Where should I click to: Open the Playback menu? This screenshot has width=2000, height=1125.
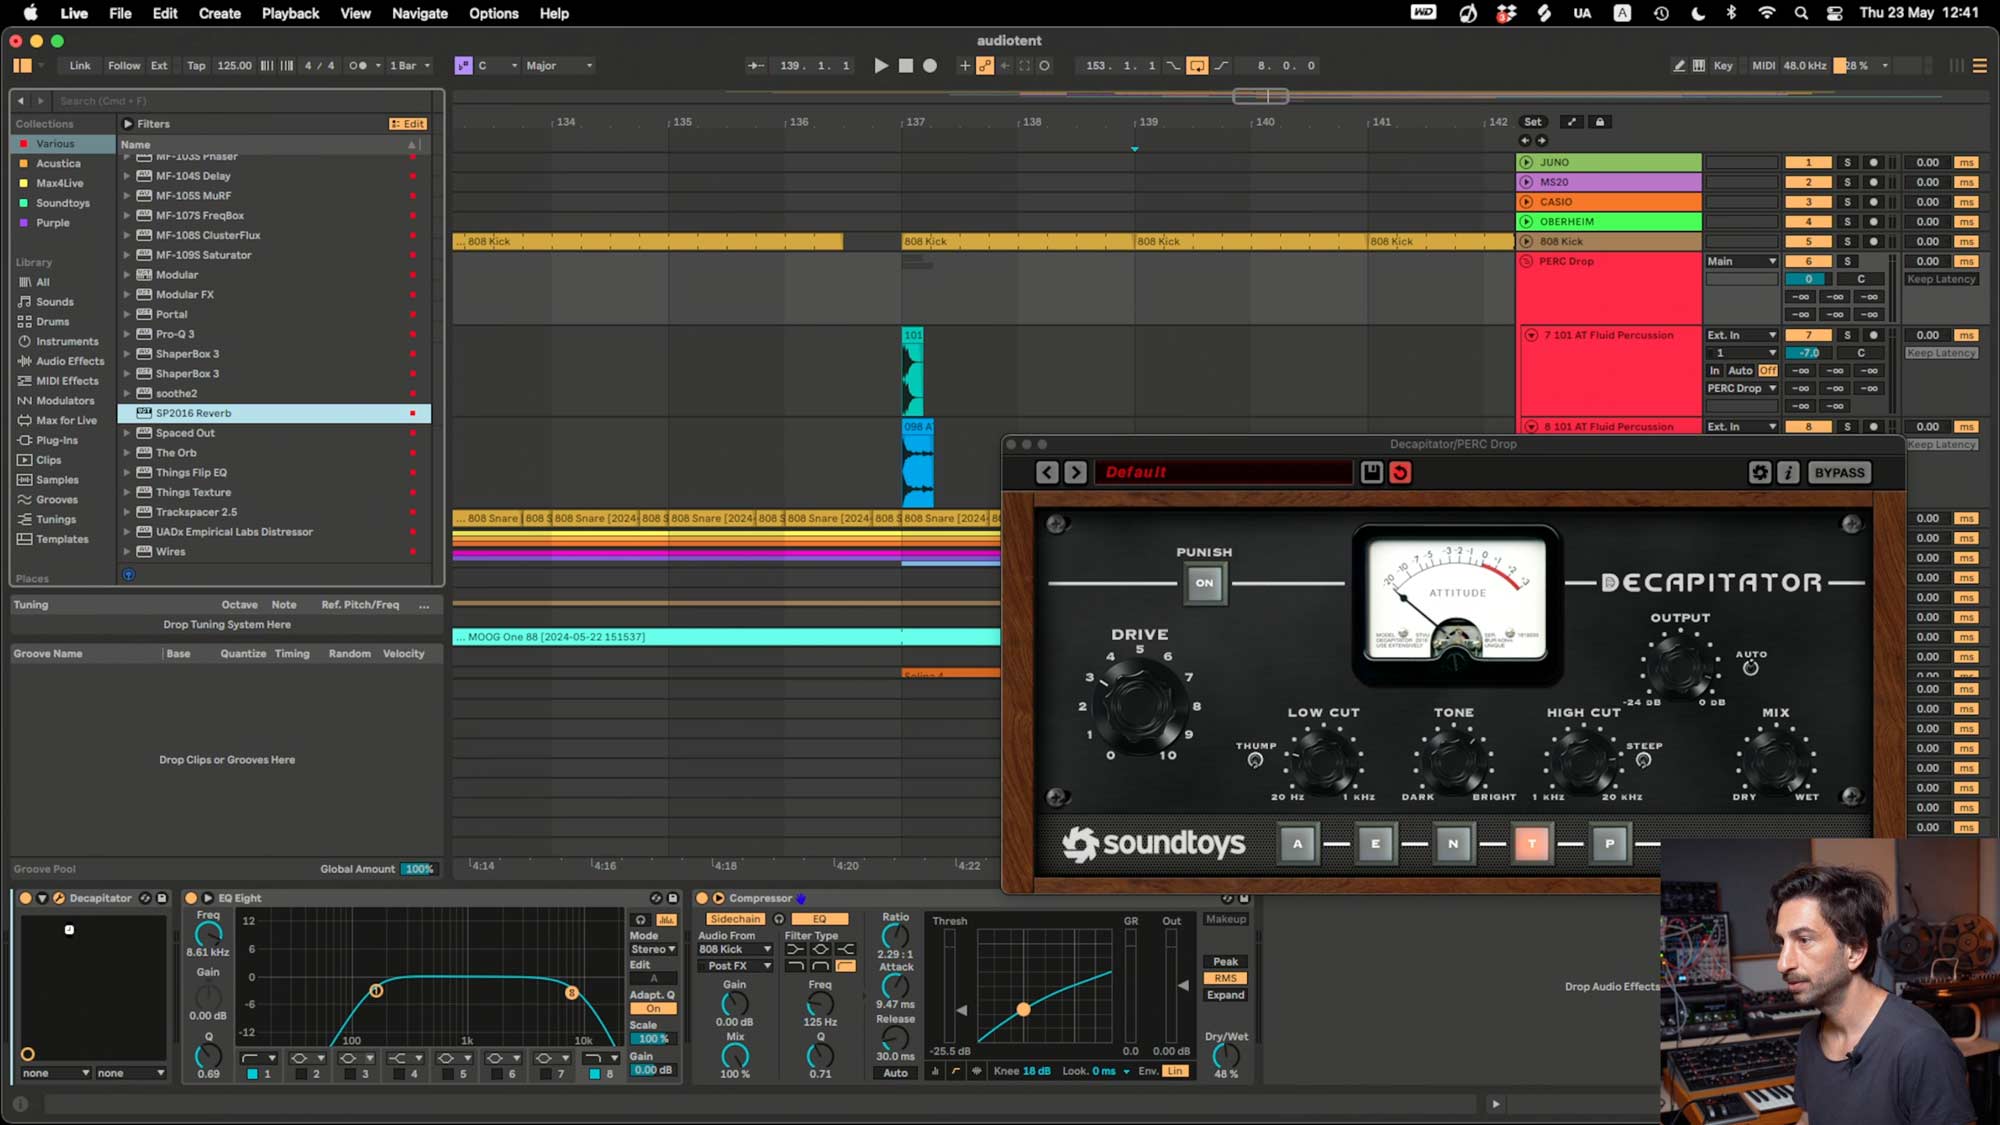(x=290, y=13)
